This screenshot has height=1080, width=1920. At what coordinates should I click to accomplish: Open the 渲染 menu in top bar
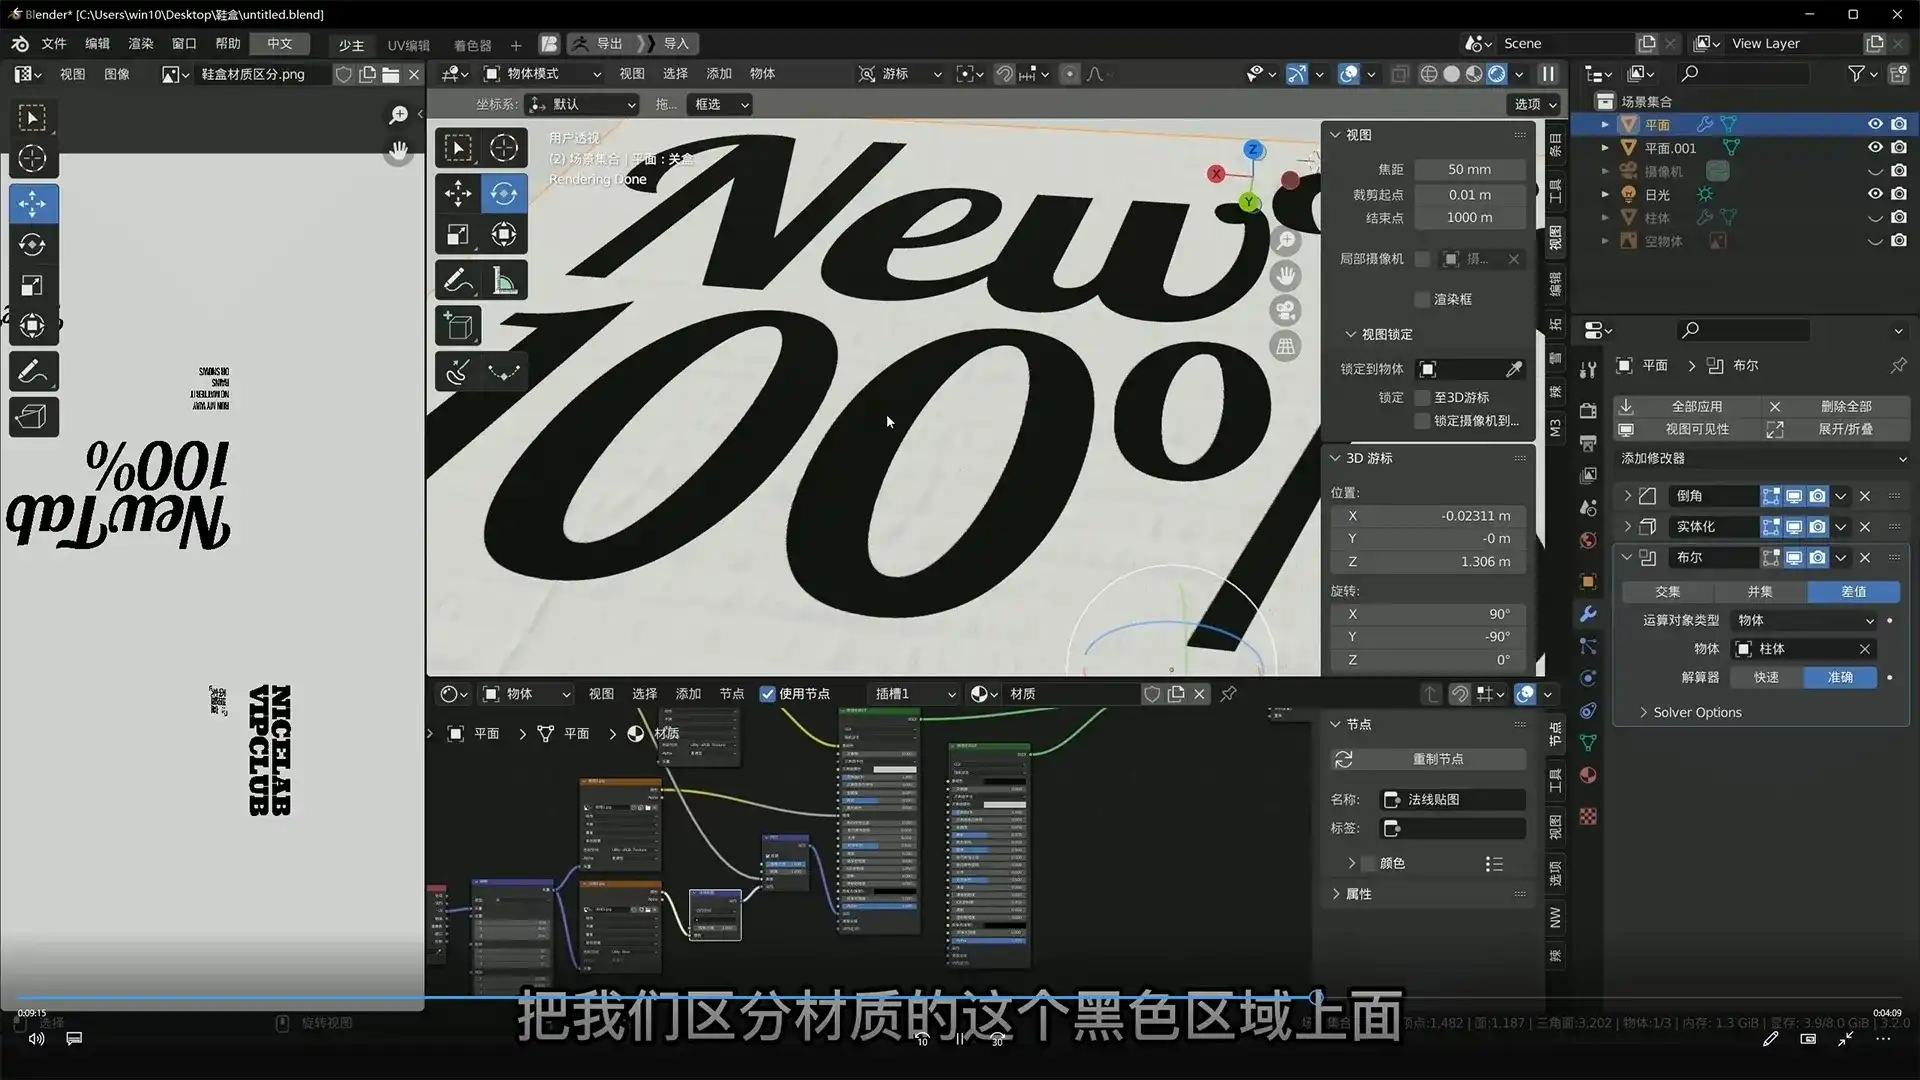click(x=140, y=43)
